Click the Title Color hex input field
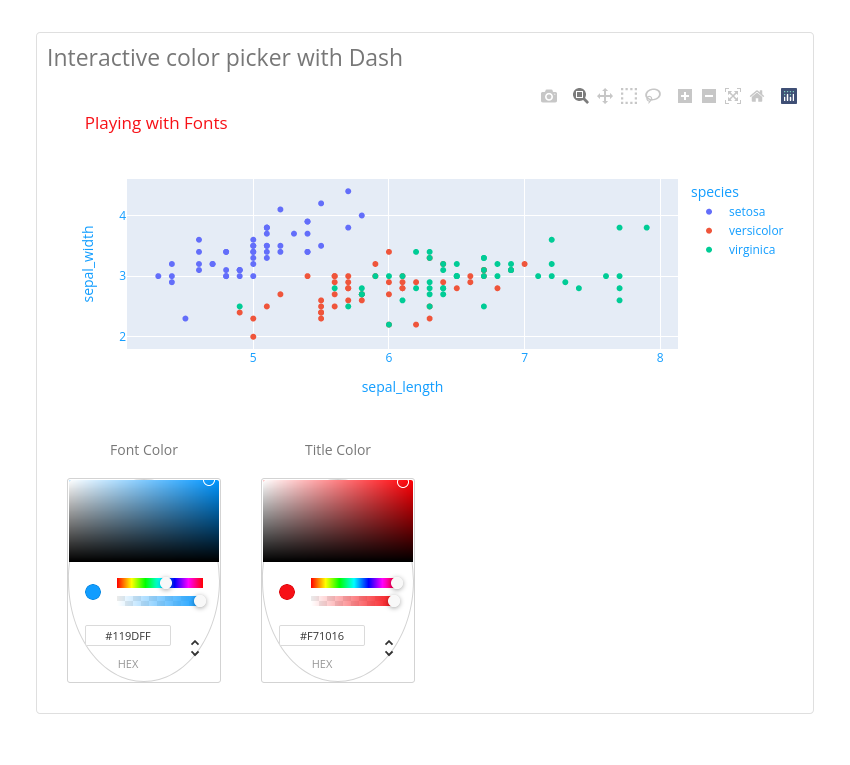The height and width of the screenshot is (765, 850). point(322,636)
